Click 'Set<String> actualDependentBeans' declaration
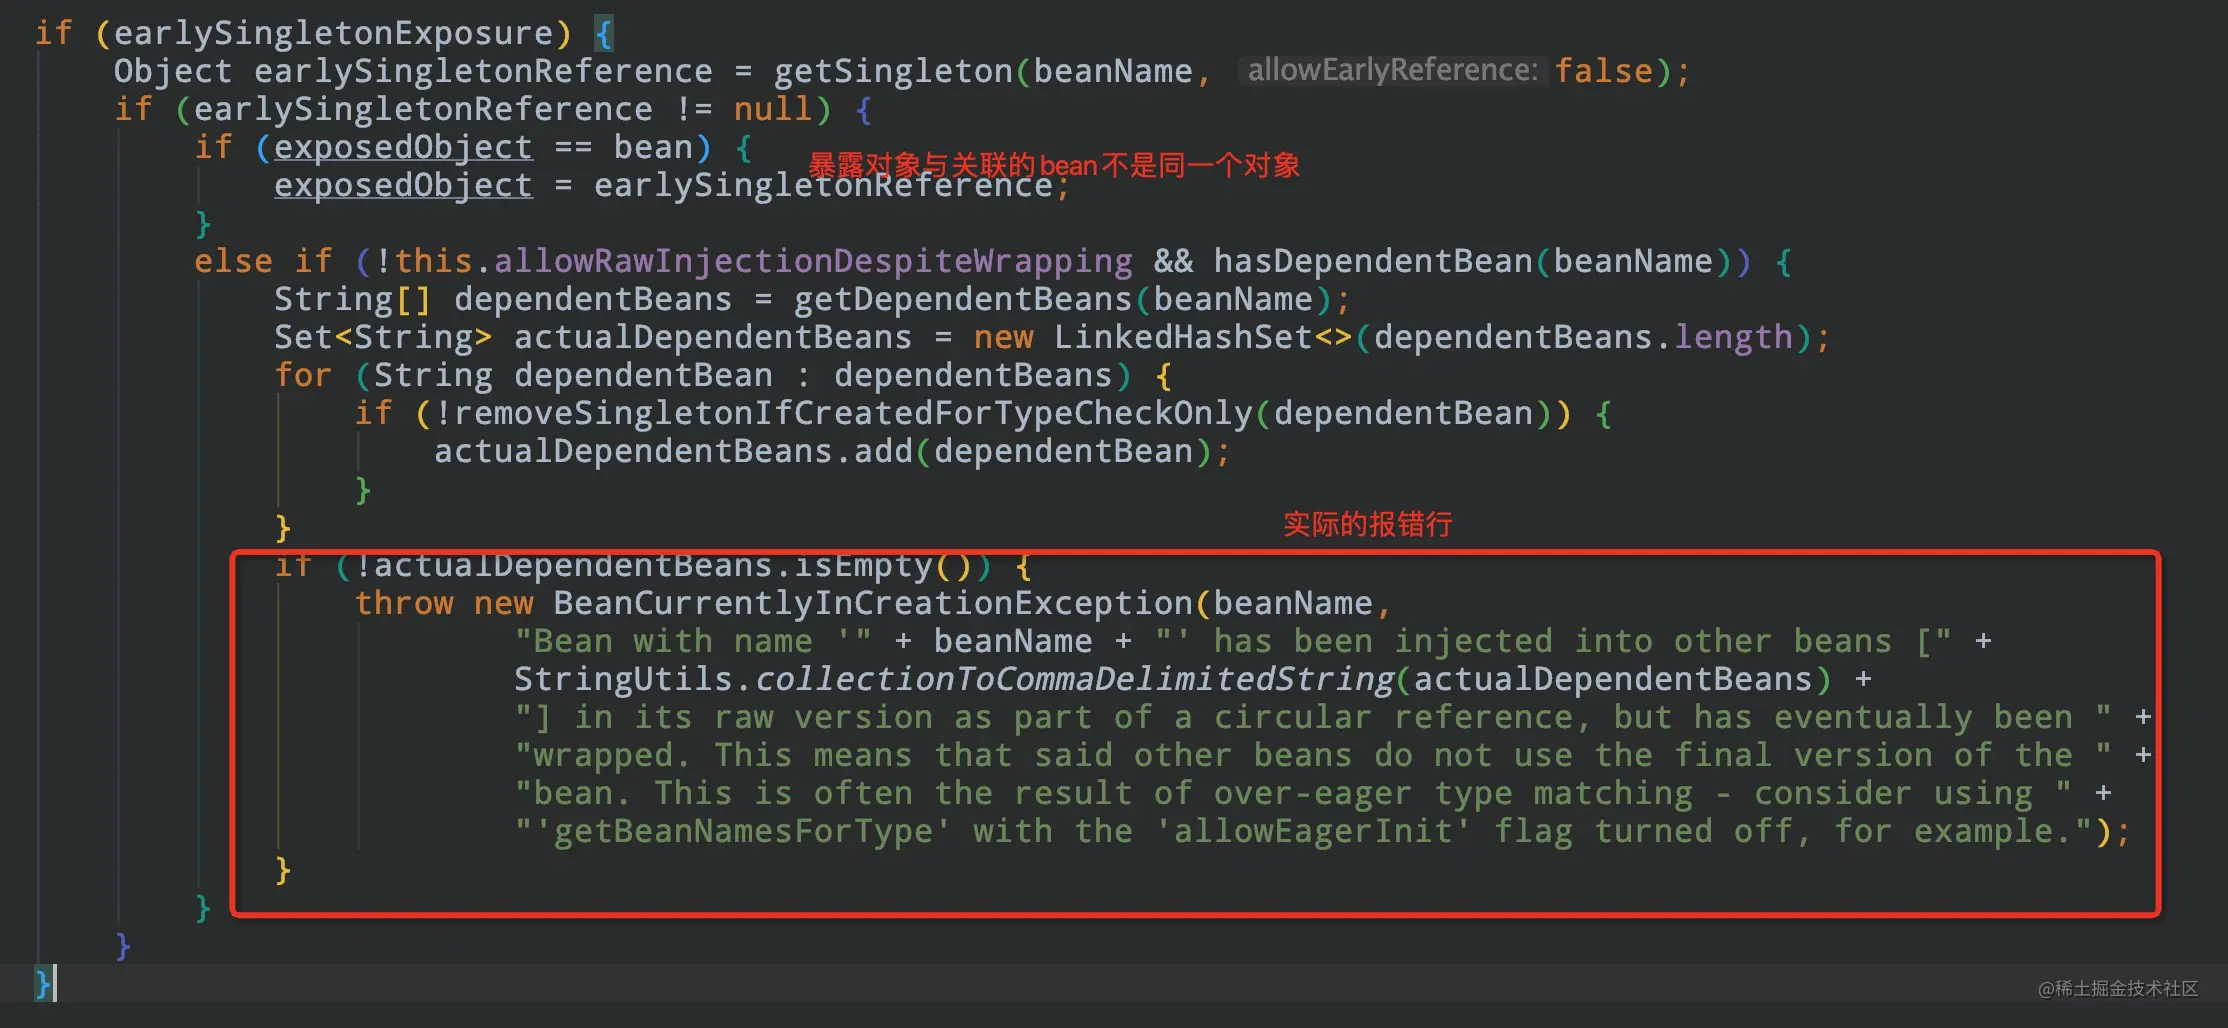The width and height of the screenshot is (2228, 1028). pos(593,337)
